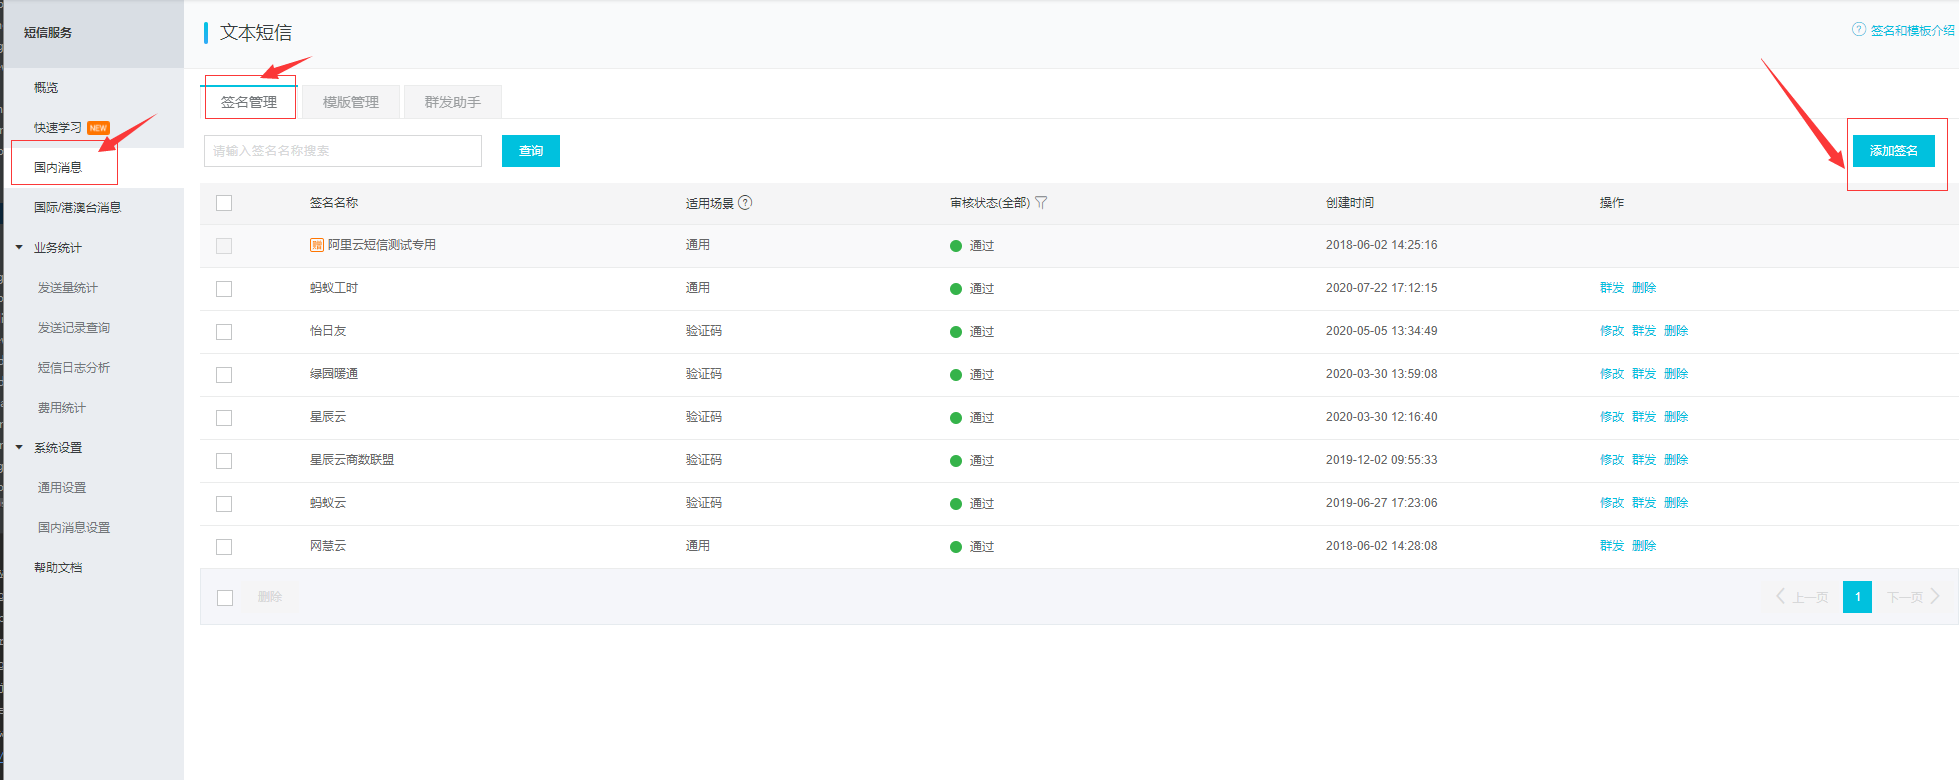Click 删除 for 蚂蚁工时
This screenshot has height=780, width=1959.
1644,288
